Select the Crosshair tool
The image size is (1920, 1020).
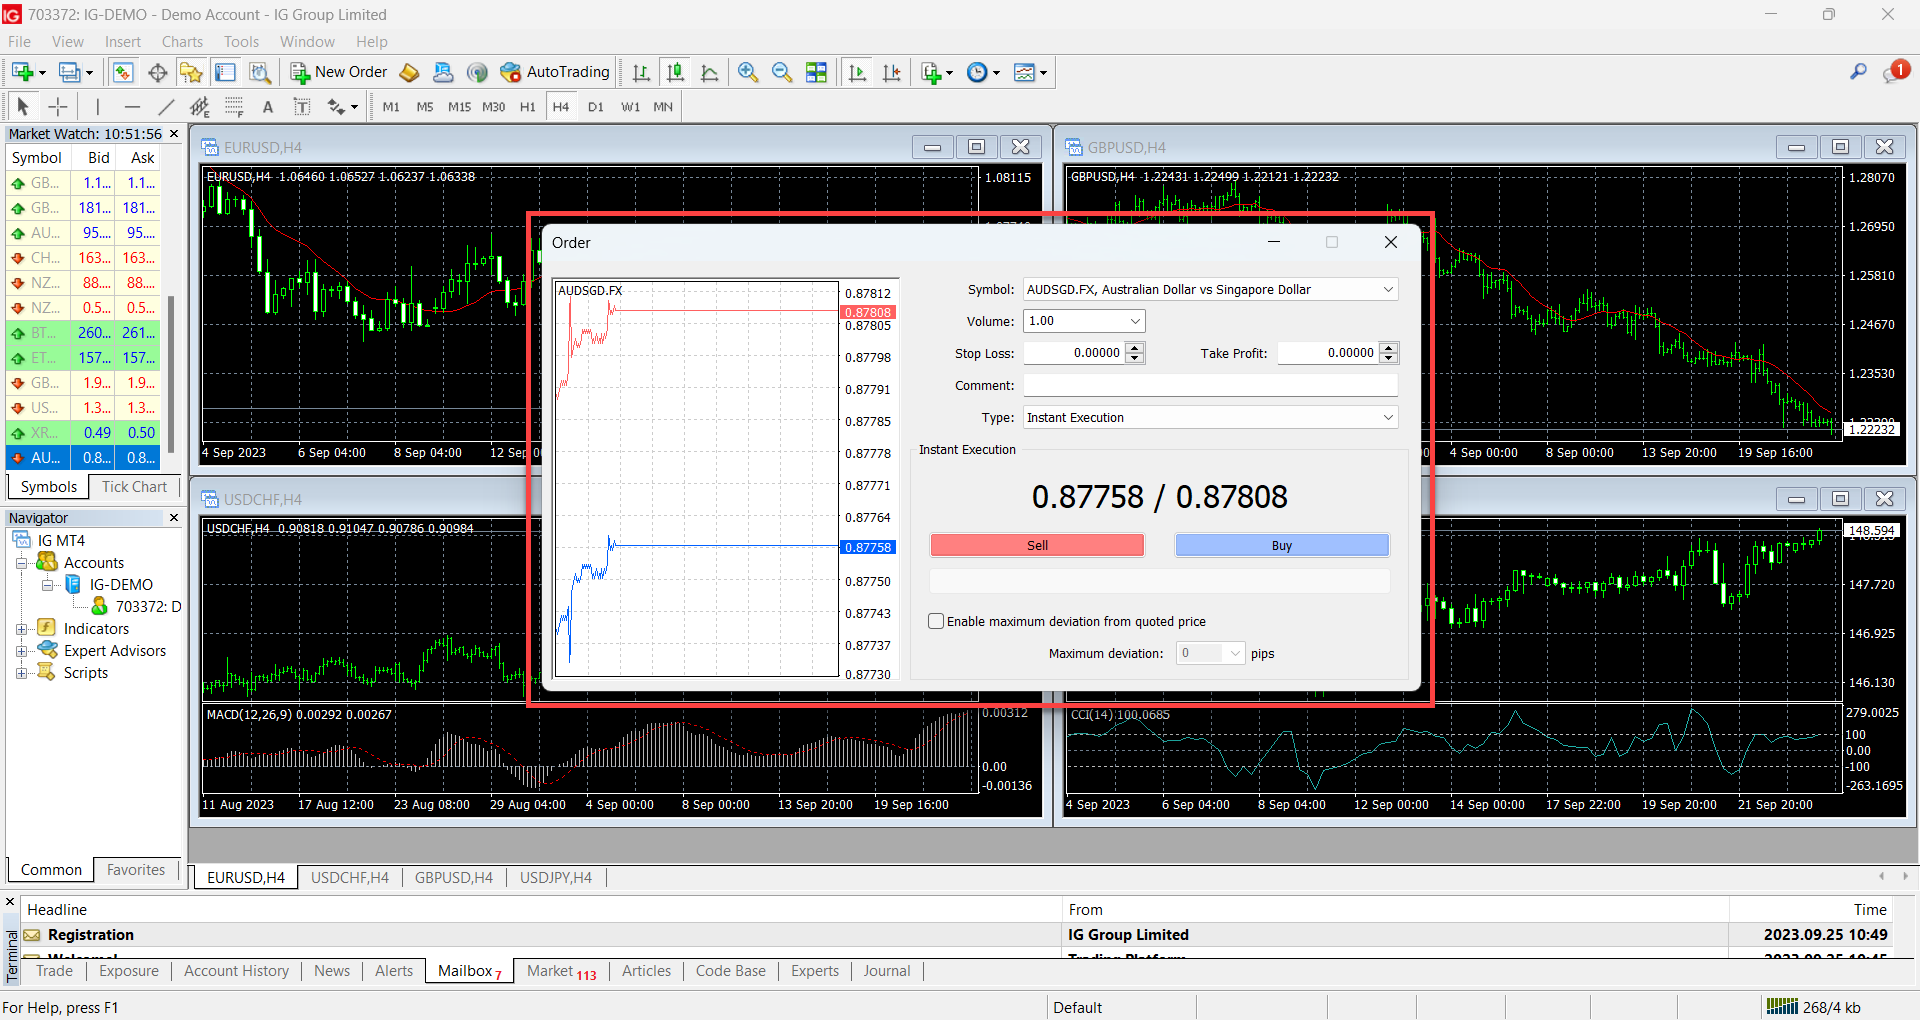coord(58,107)
